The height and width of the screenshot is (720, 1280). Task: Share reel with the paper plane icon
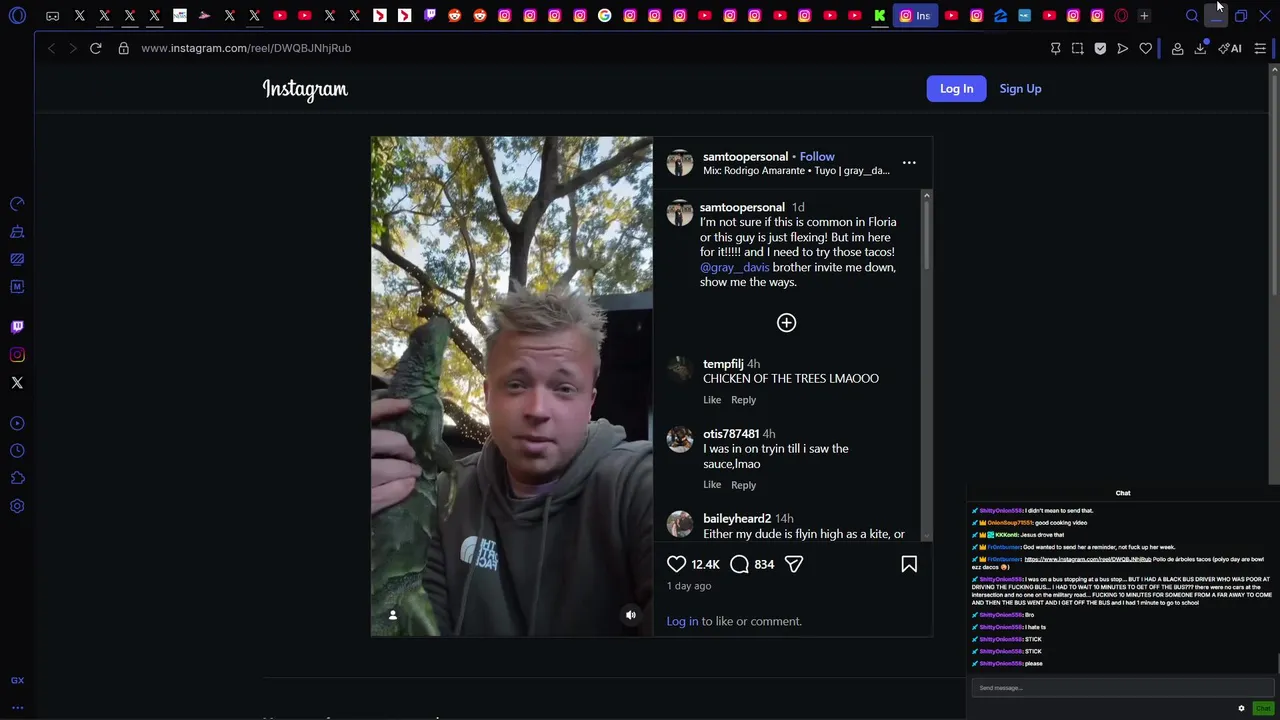794,564
